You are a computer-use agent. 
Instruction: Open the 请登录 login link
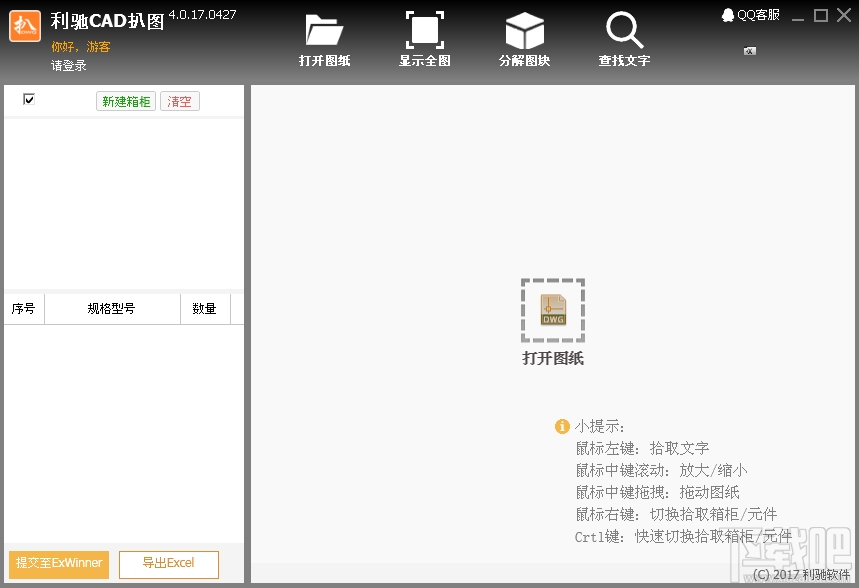pos(68,65)
